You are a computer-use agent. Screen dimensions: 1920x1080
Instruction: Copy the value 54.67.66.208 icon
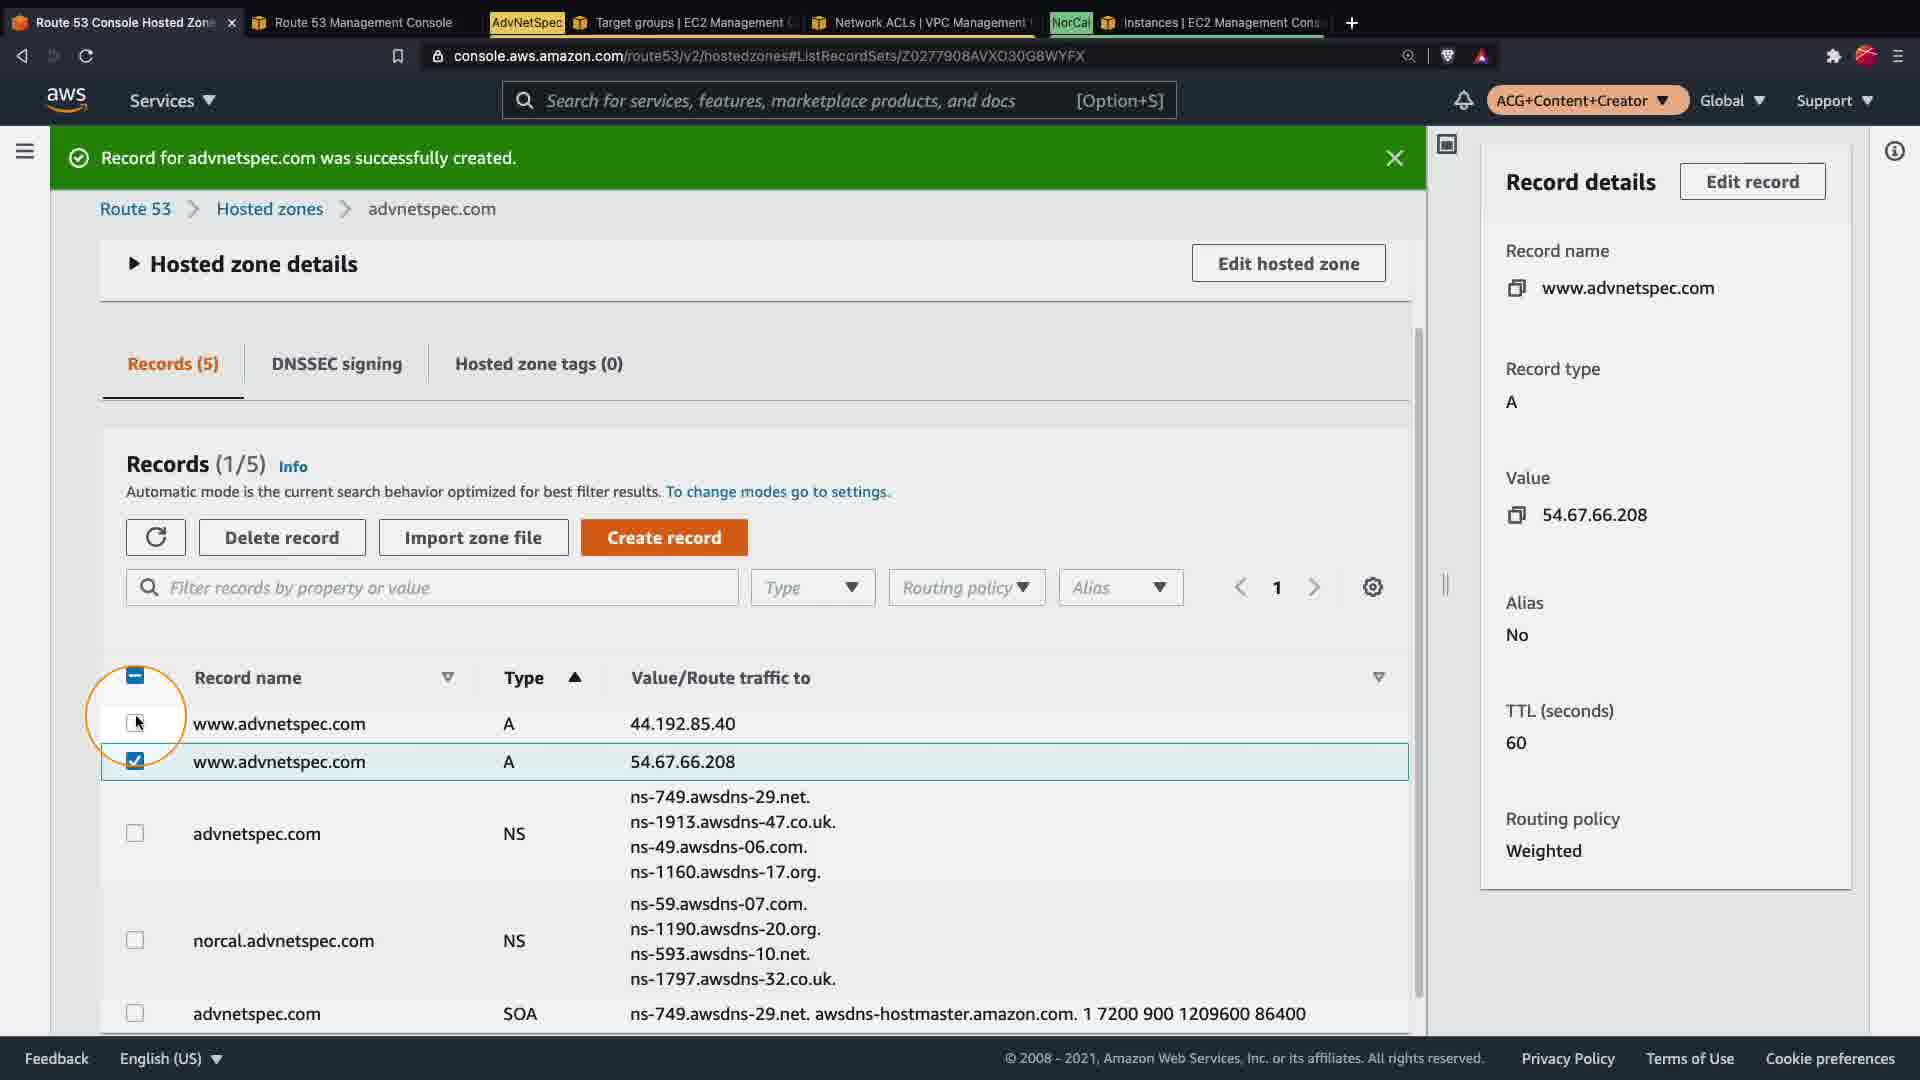[1516, 515]
